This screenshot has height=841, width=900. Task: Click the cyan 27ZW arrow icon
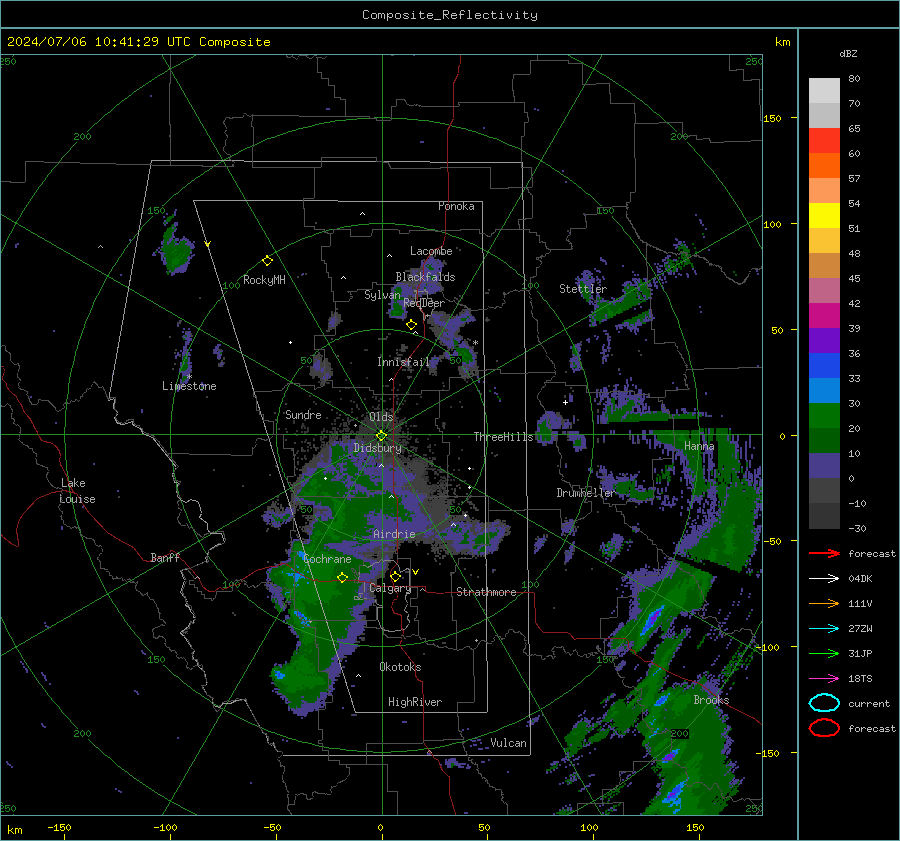pyautogui.click(x=824, y=629)
